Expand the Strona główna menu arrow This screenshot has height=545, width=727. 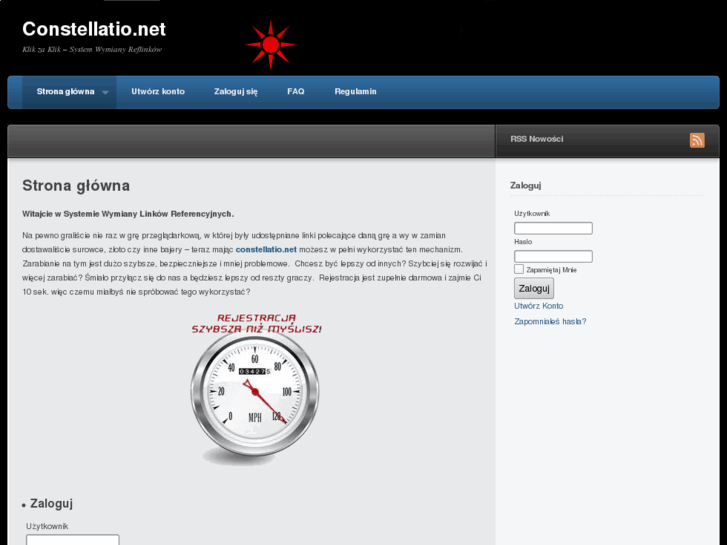click(105, 92)
